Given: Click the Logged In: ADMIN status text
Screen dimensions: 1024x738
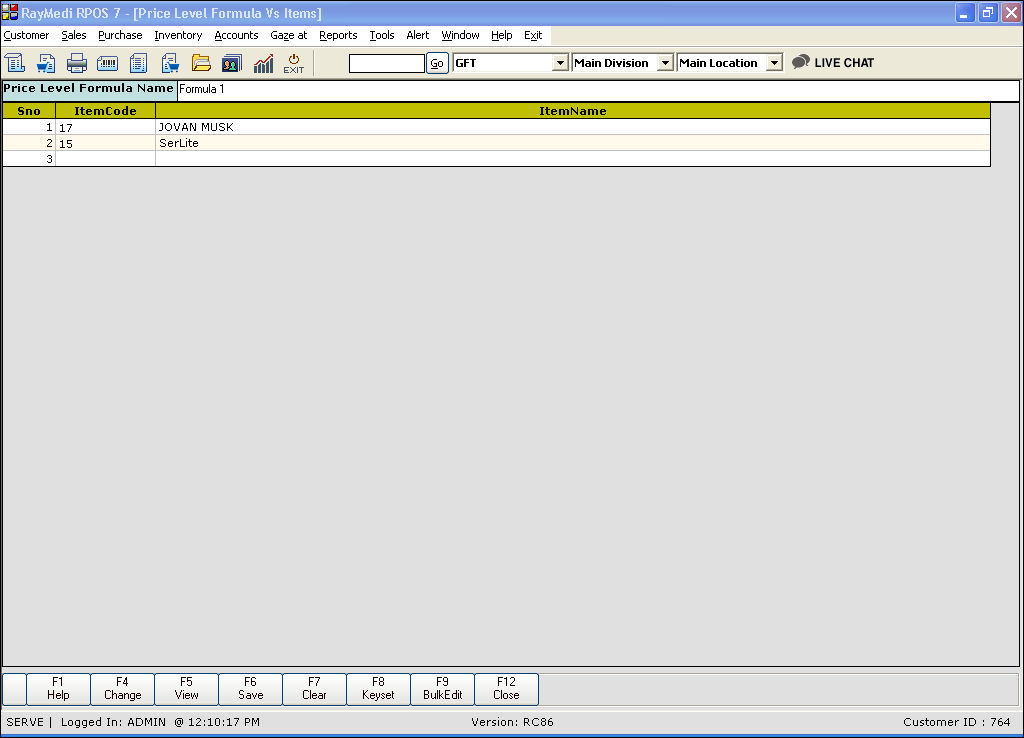Looking at the screenshot, I should (x=113, y=722).
